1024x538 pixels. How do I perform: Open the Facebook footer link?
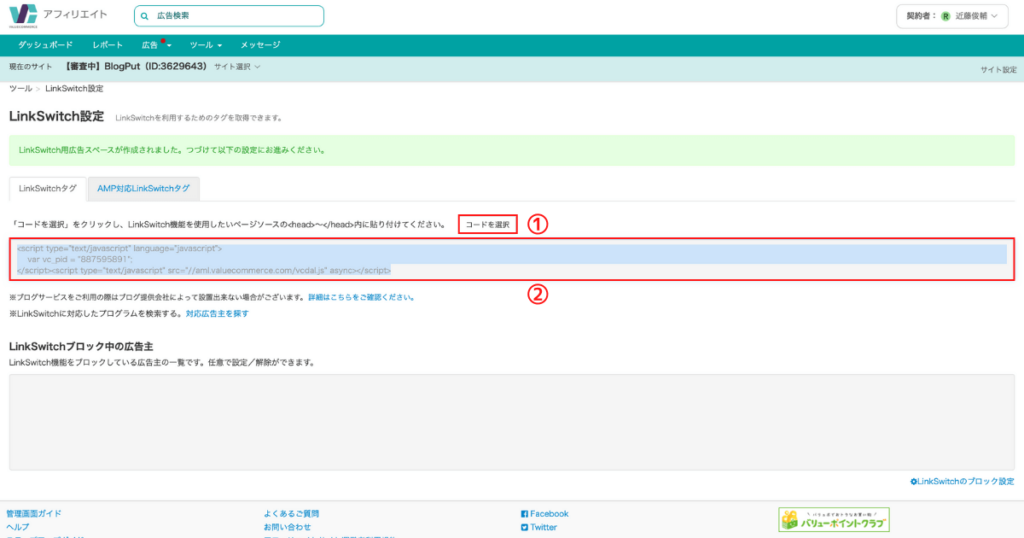pyautogui.click(x=544, y=513)
